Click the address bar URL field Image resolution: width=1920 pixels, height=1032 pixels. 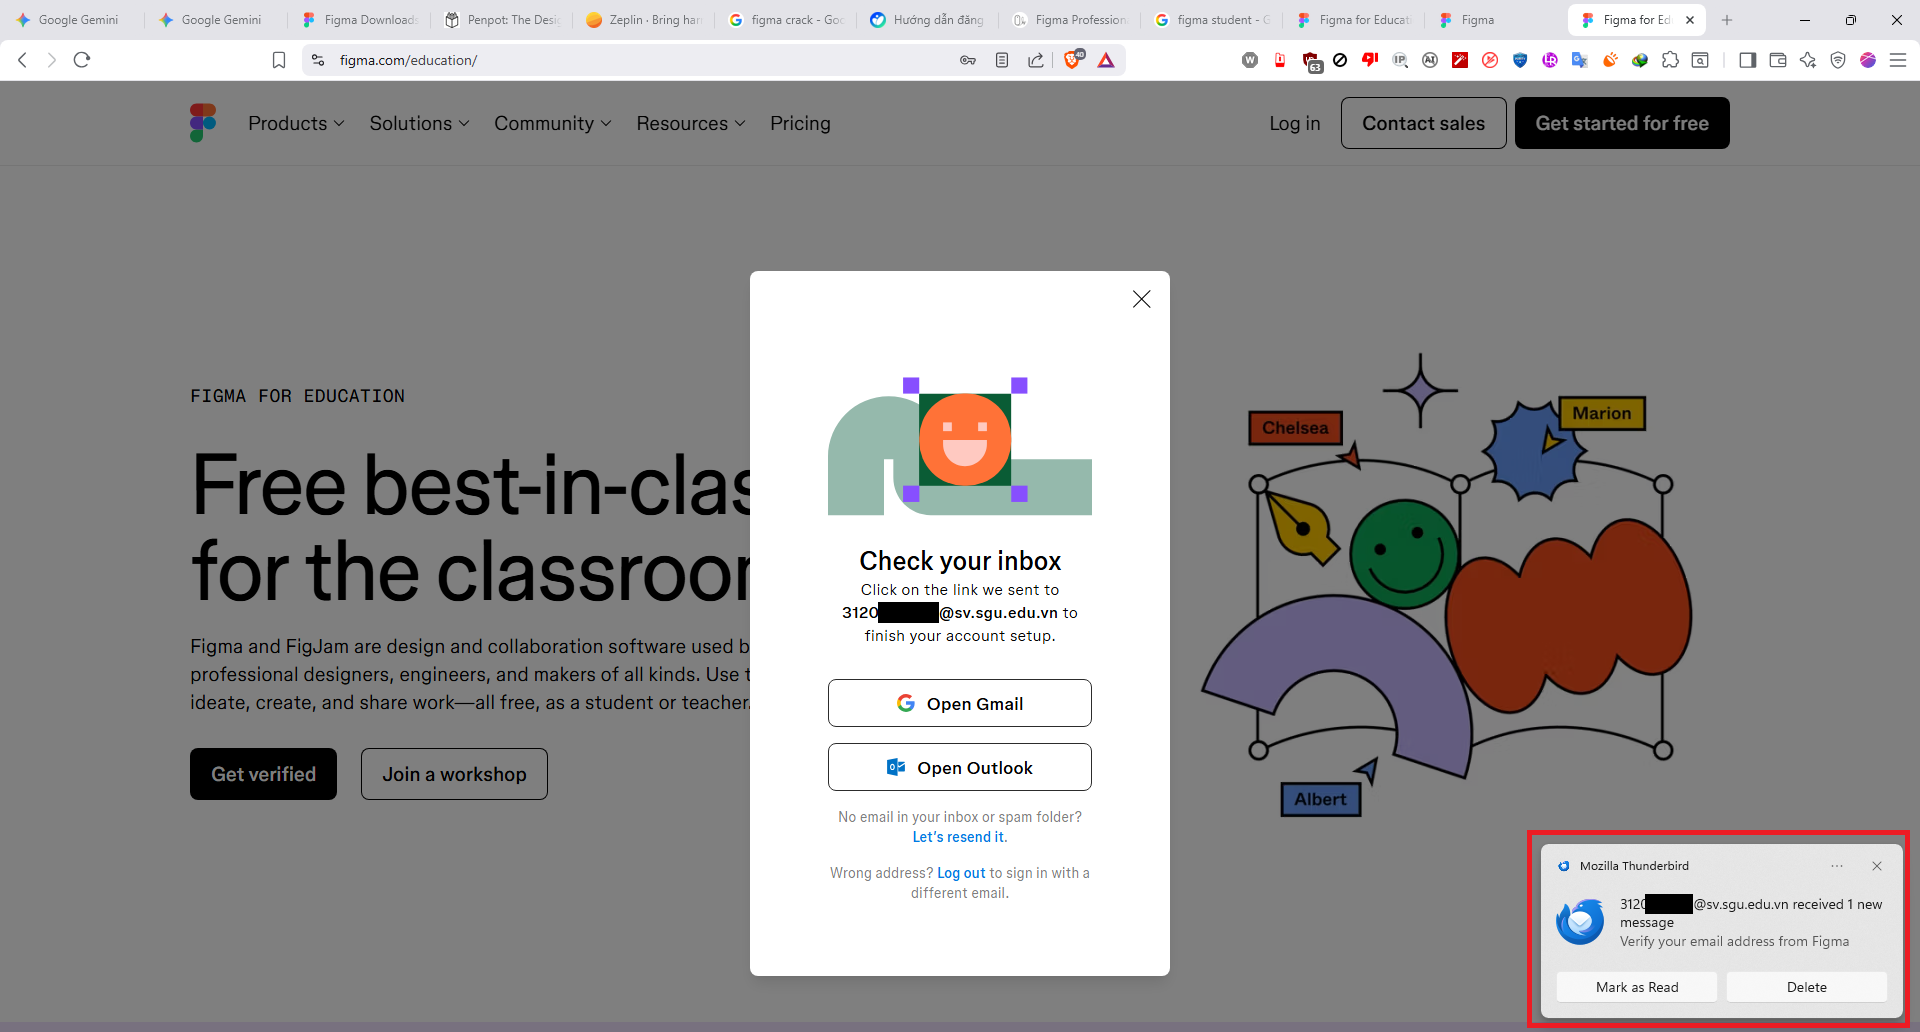(640, 60)
